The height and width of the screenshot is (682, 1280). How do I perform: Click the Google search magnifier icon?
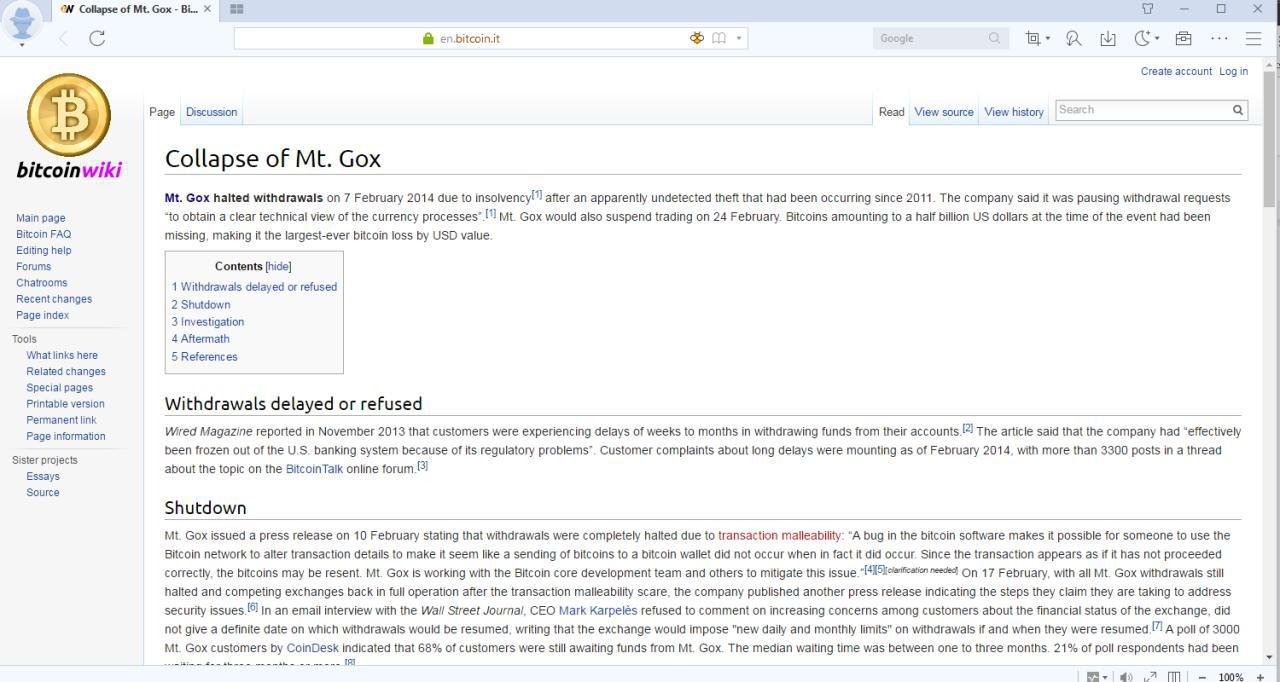[994, 38]
